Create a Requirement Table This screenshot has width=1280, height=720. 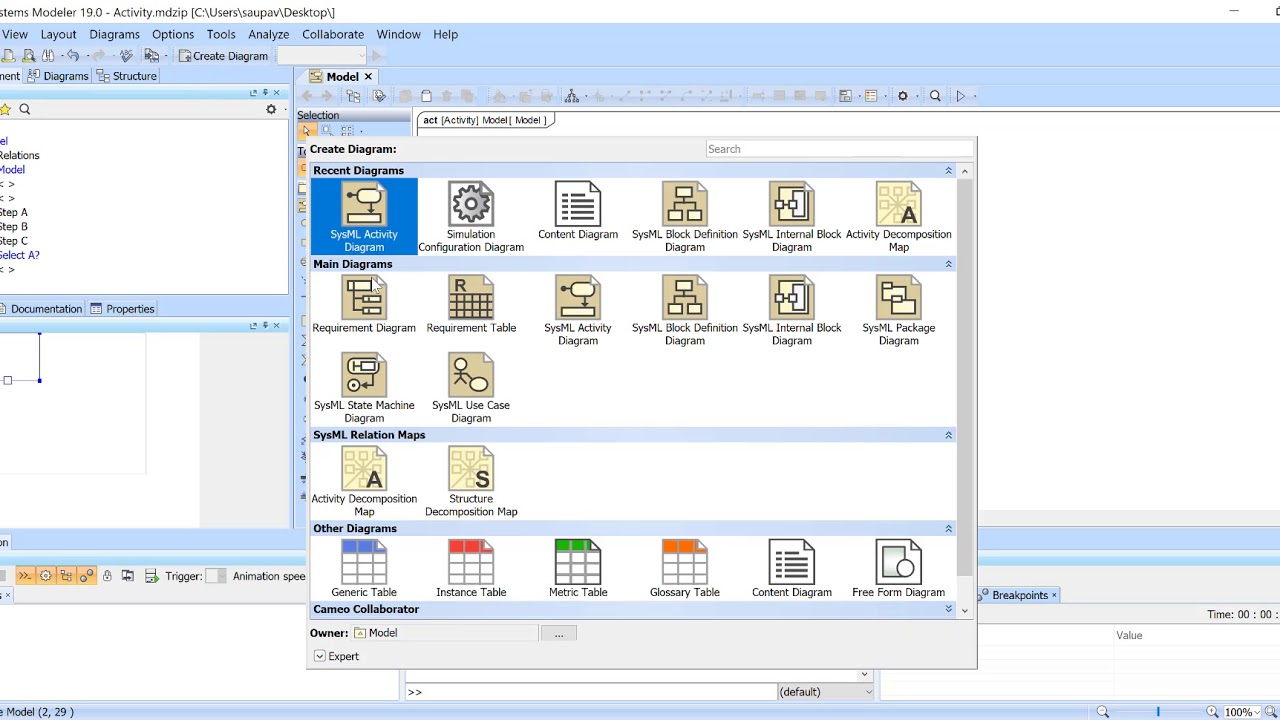click(471, 305)
